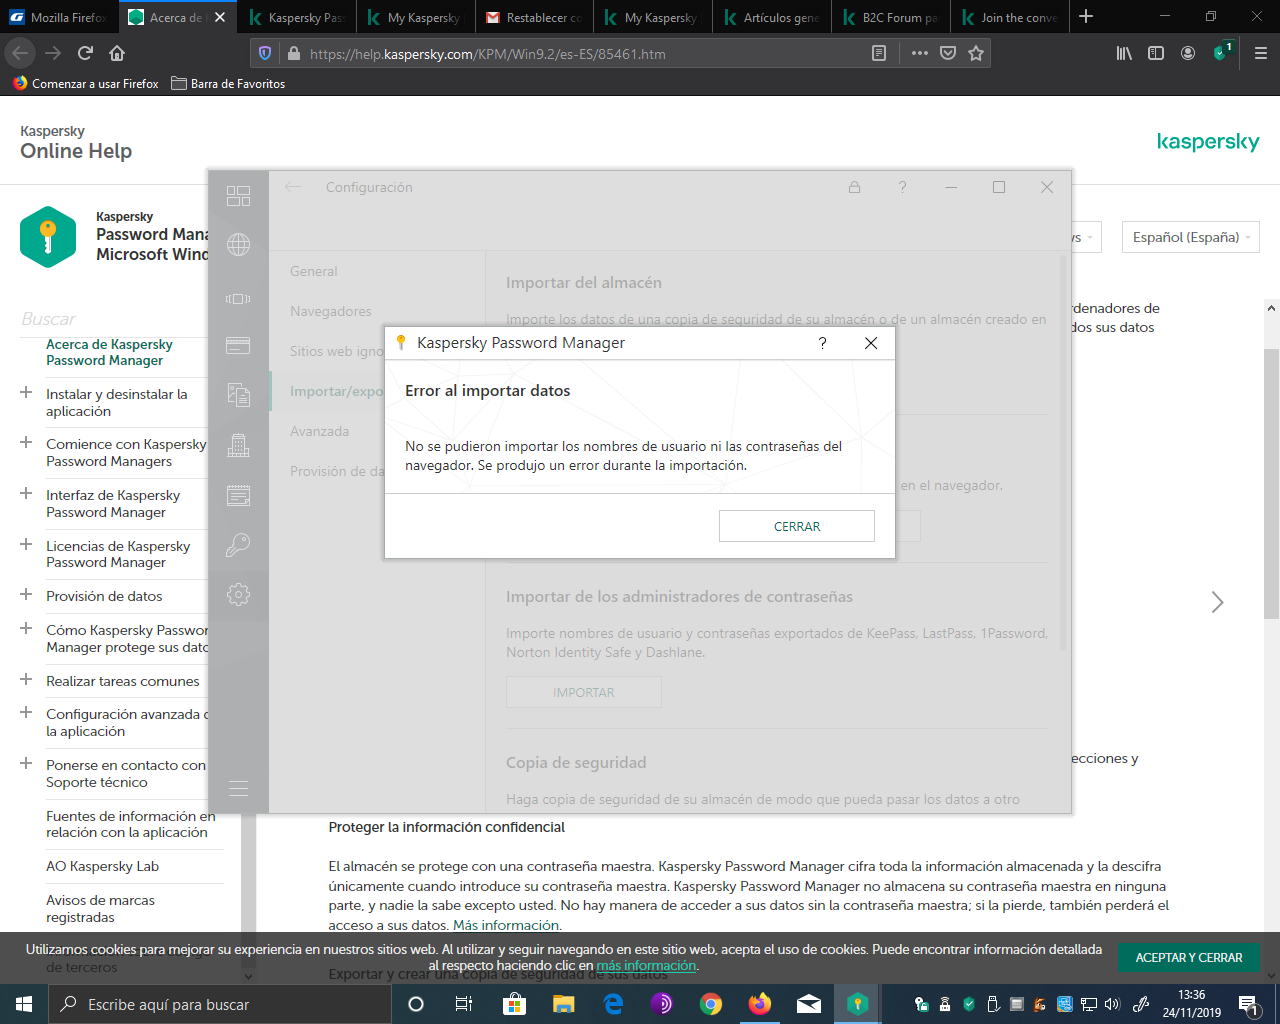
Task: Open Windows Start menu
Action: coord(24,1004)
